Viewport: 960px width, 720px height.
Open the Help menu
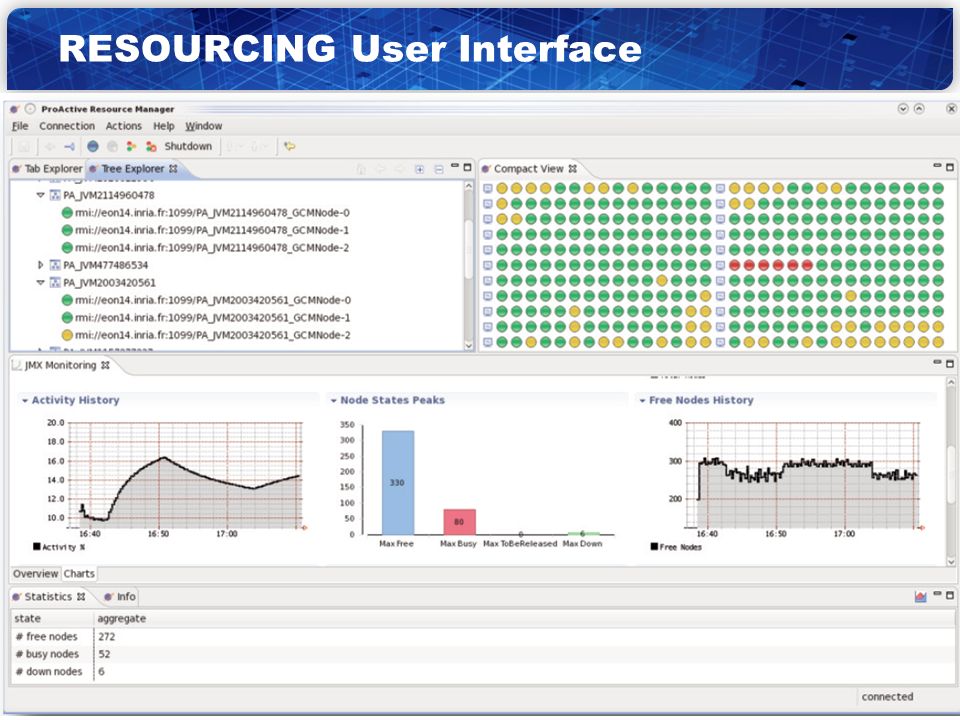coord(163,126)
